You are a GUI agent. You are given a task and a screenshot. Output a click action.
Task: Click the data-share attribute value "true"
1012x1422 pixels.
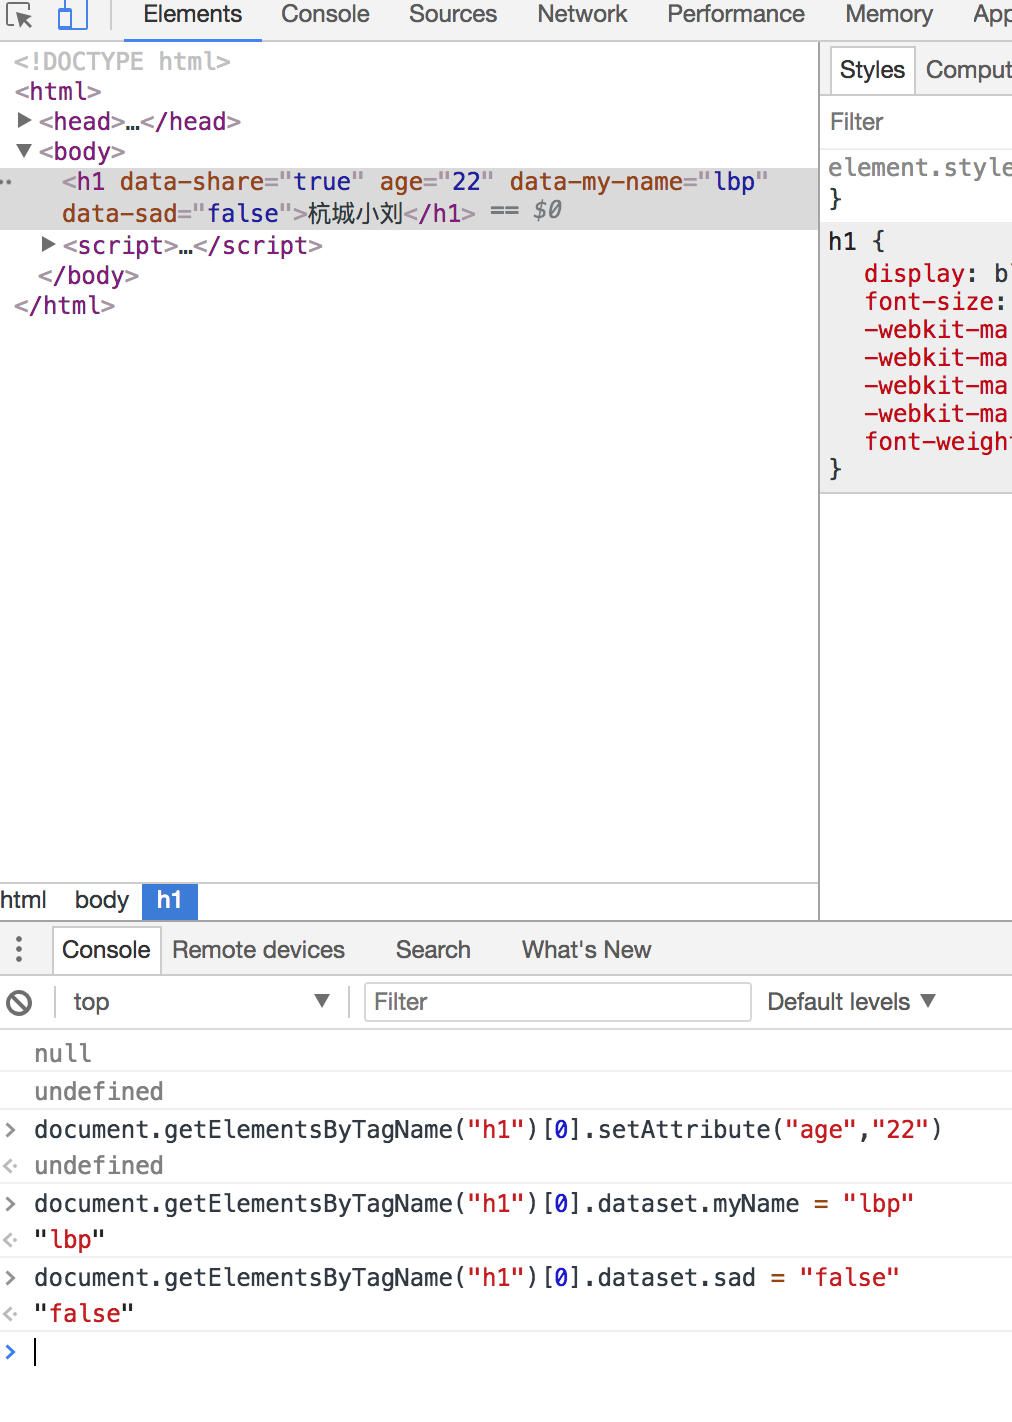pos(322,181)
